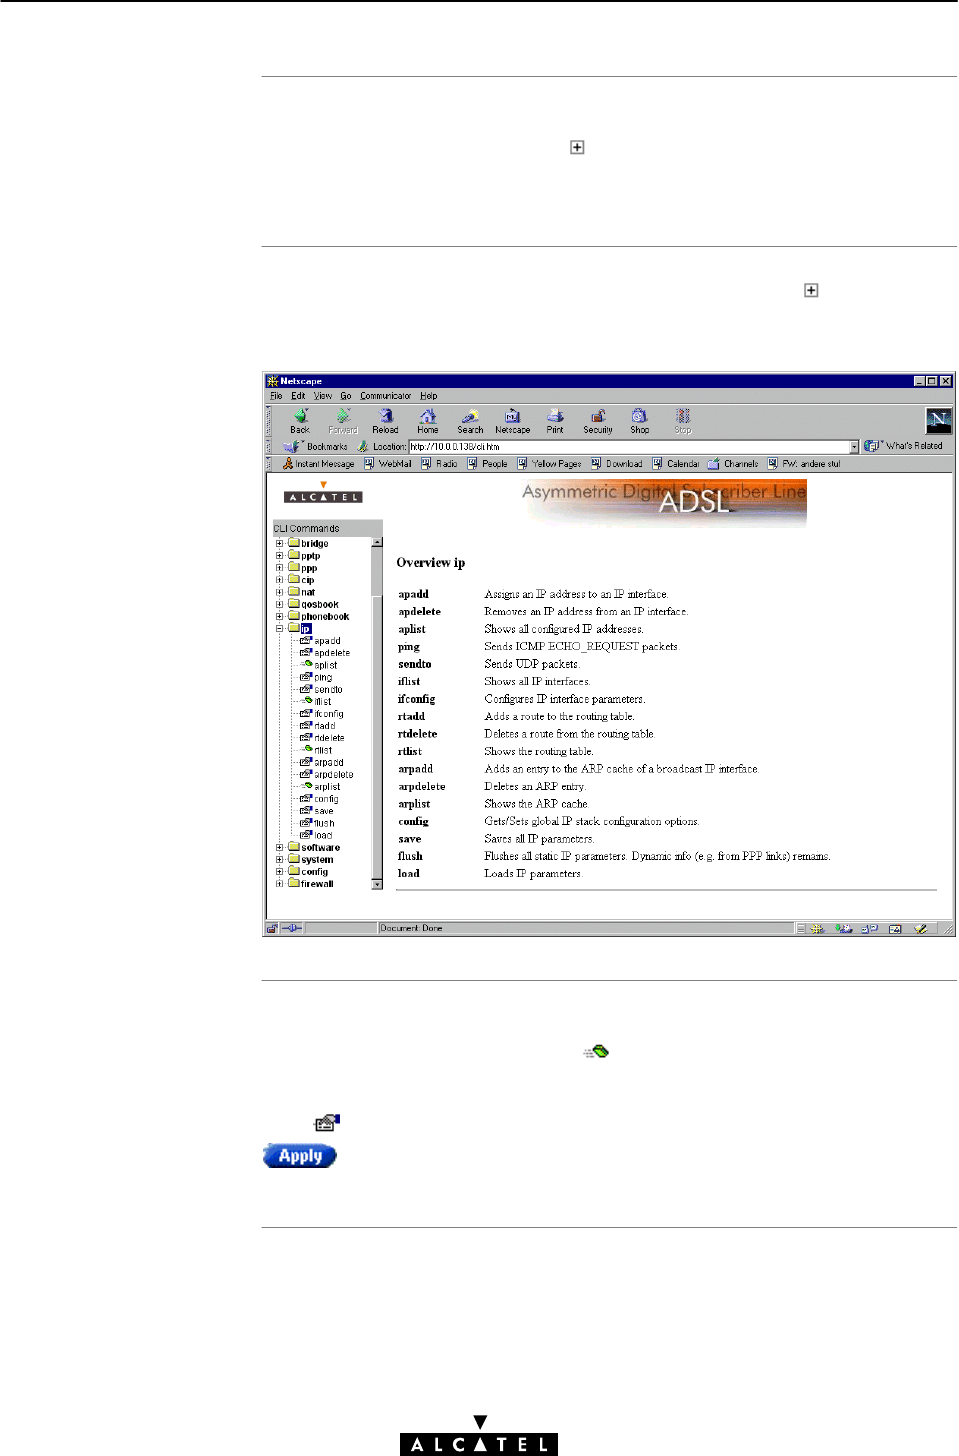Image resolution: width=959 pixels, height=1456 pixels.
Task: Open the Home page icon
Action: [x=428, y=416]
